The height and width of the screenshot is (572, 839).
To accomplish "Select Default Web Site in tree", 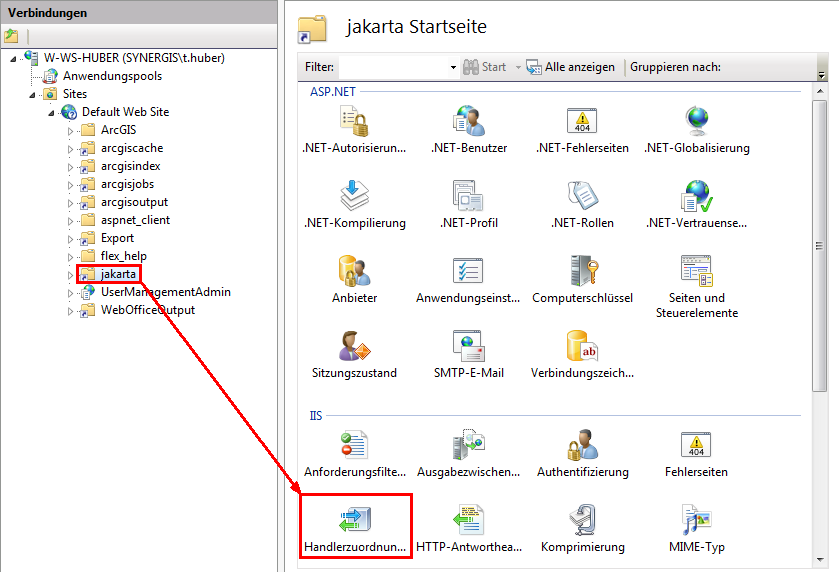I will click(x=125, y=112).
